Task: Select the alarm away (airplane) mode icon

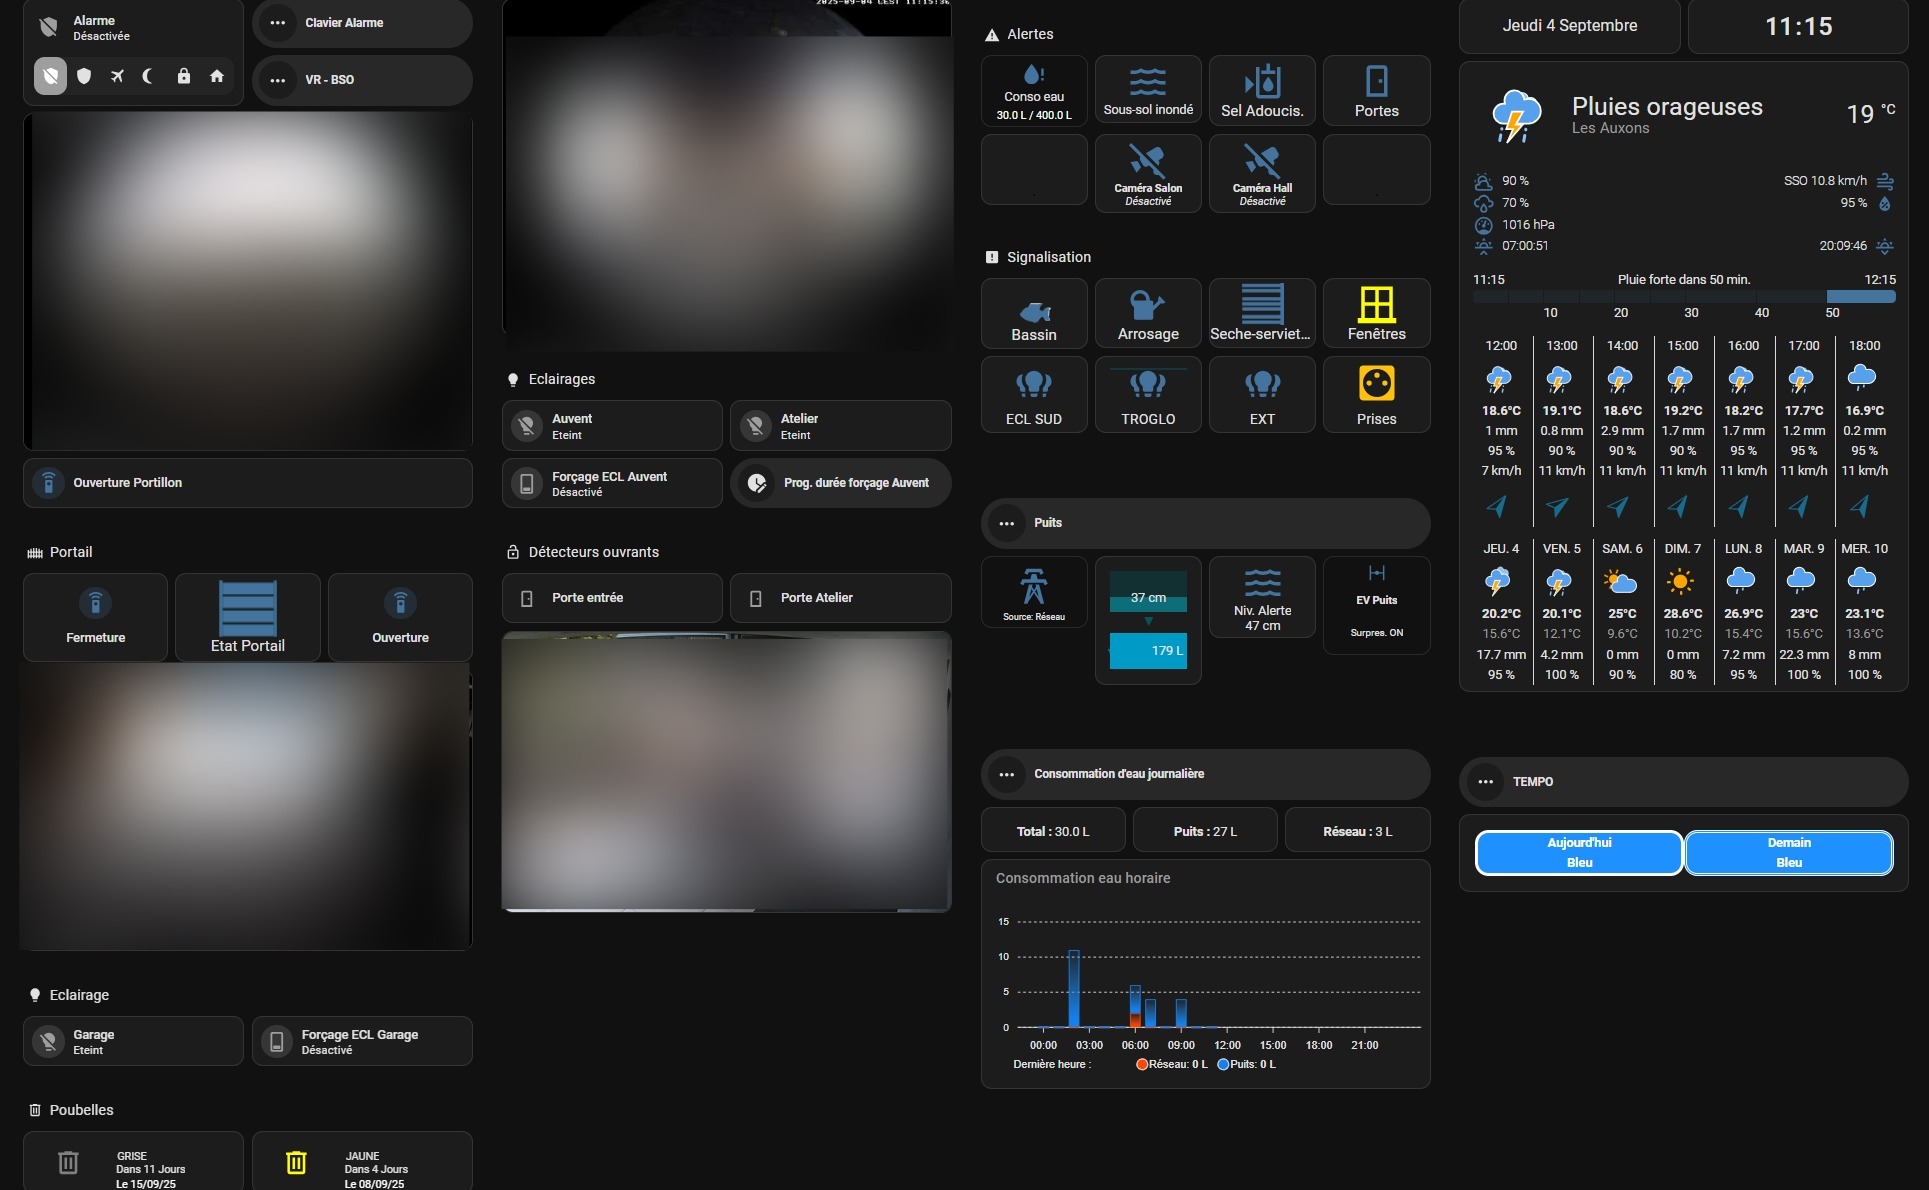Action: coord(117,76)
